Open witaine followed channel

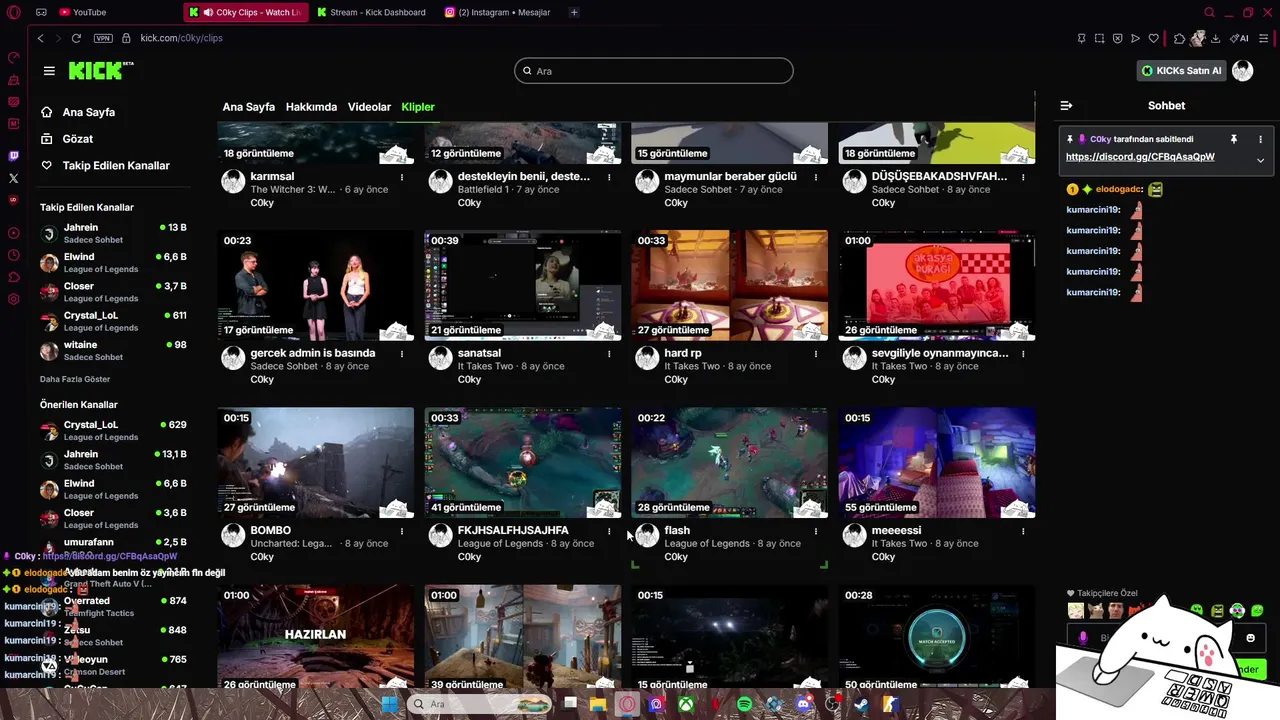(112, 350)
